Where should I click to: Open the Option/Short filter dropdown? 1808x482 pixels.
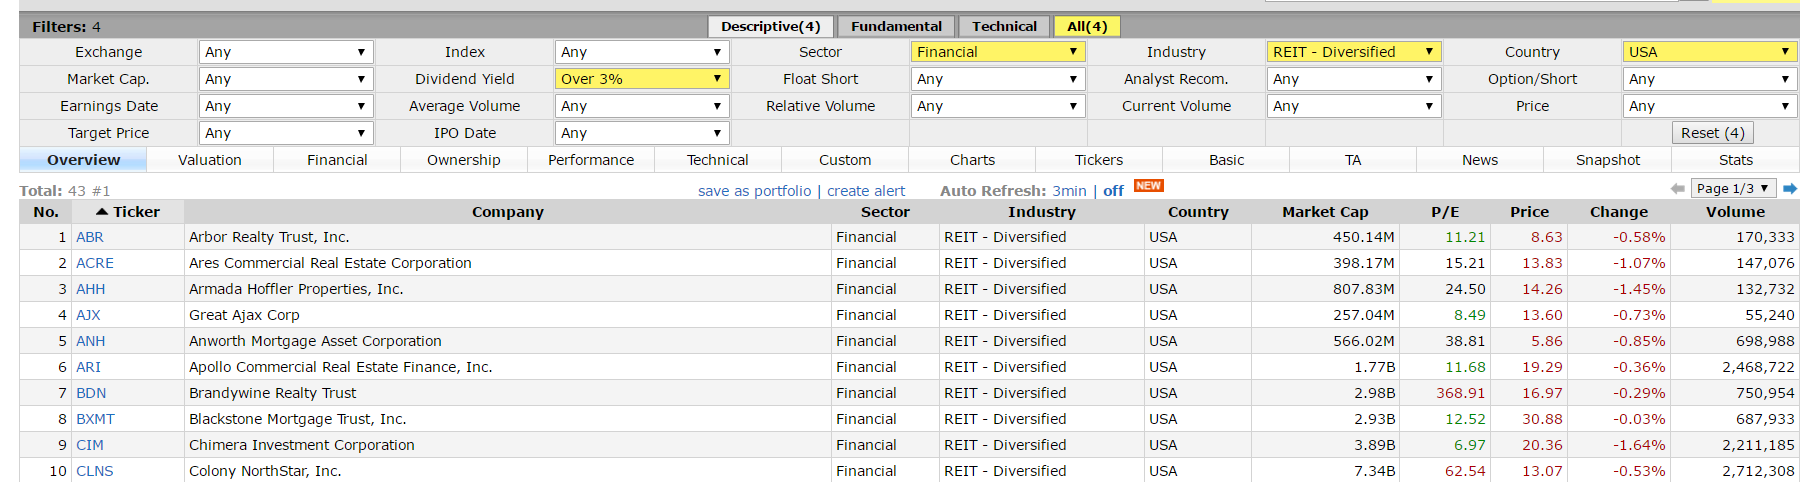pyautogui.click(x=1710, y=79)
